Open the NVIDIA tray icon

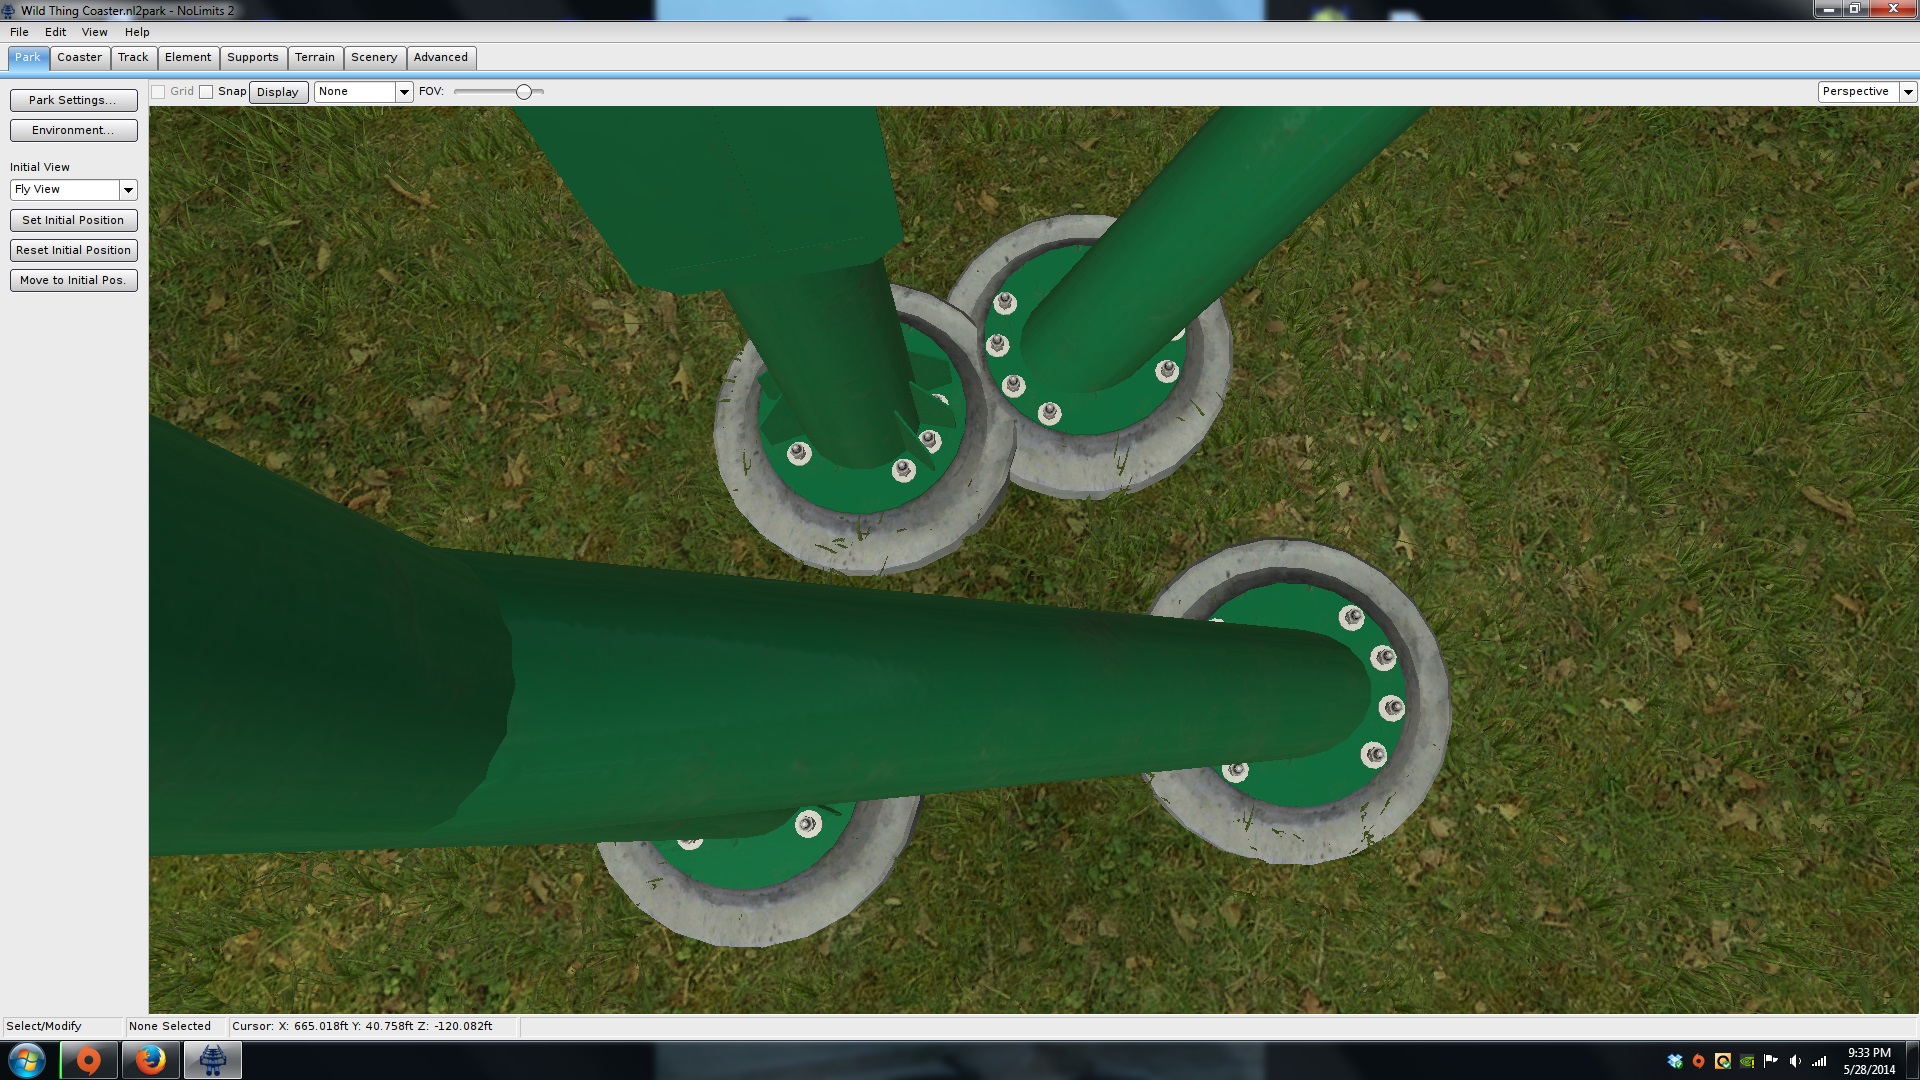[x=1747, y=1061]
